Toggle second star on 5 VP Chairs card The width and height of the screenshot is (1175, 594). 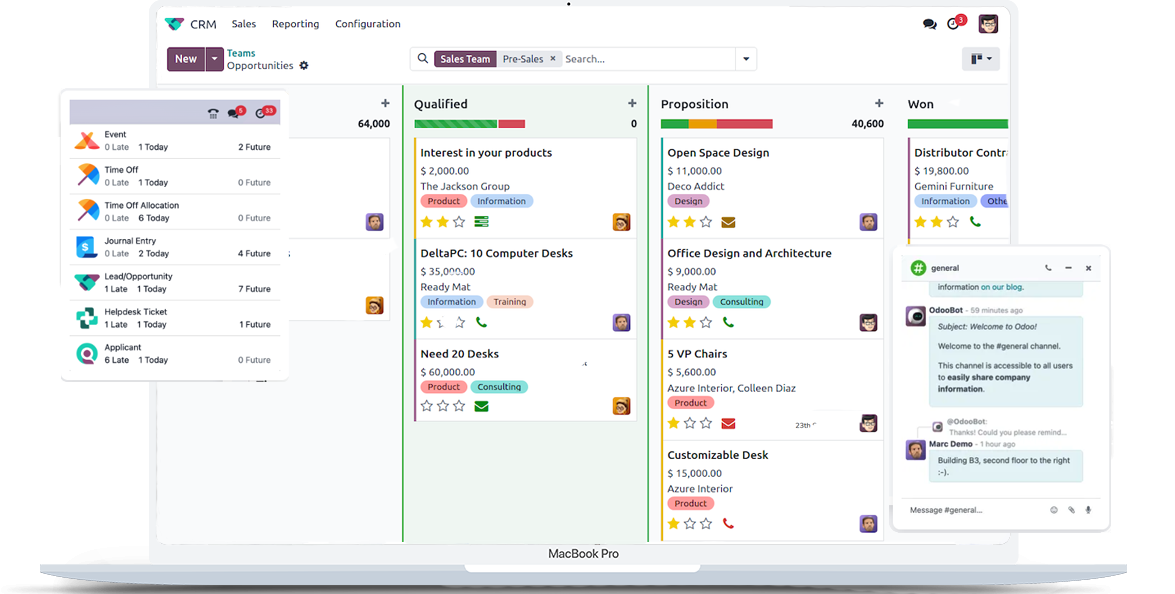coord(690,423)
